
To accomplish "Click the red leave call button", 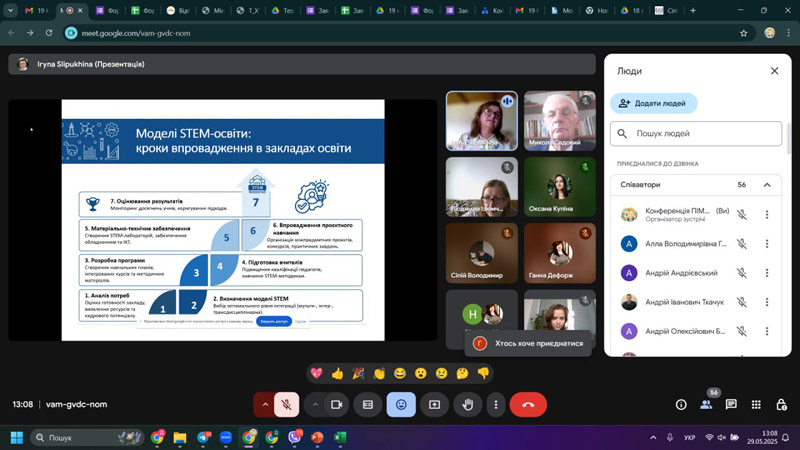I will tap(528, 404).
